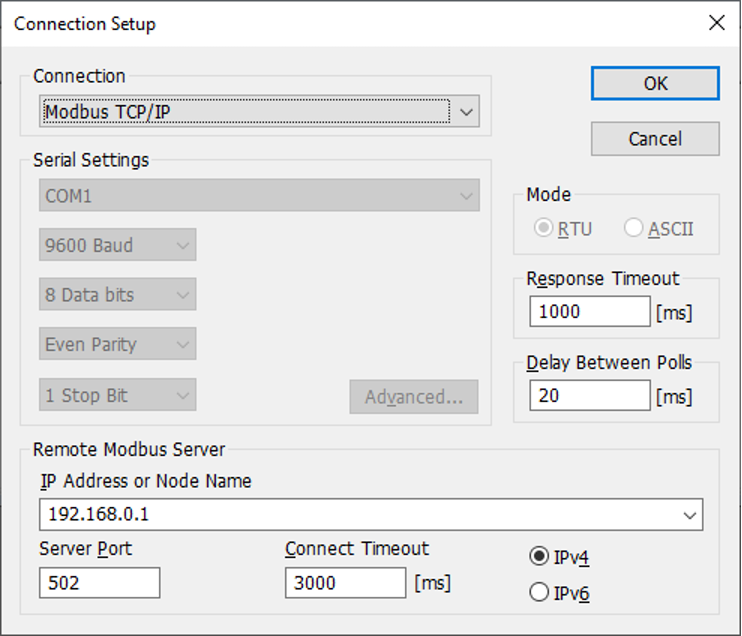The width and height of the screenshot is (742, 636).
Task: Focus the Response Timeout field
Action: [x=590, y=311]
